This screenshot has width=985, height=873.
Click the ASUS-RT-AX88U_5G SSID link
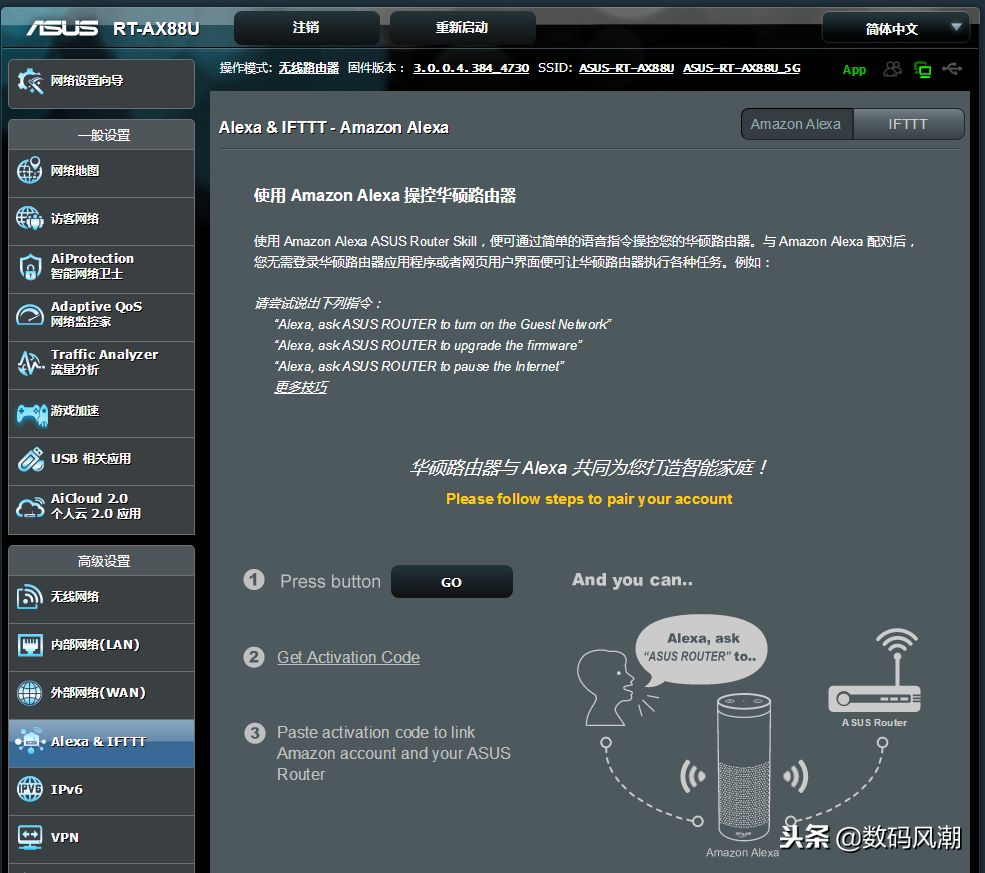click(742, 68)
